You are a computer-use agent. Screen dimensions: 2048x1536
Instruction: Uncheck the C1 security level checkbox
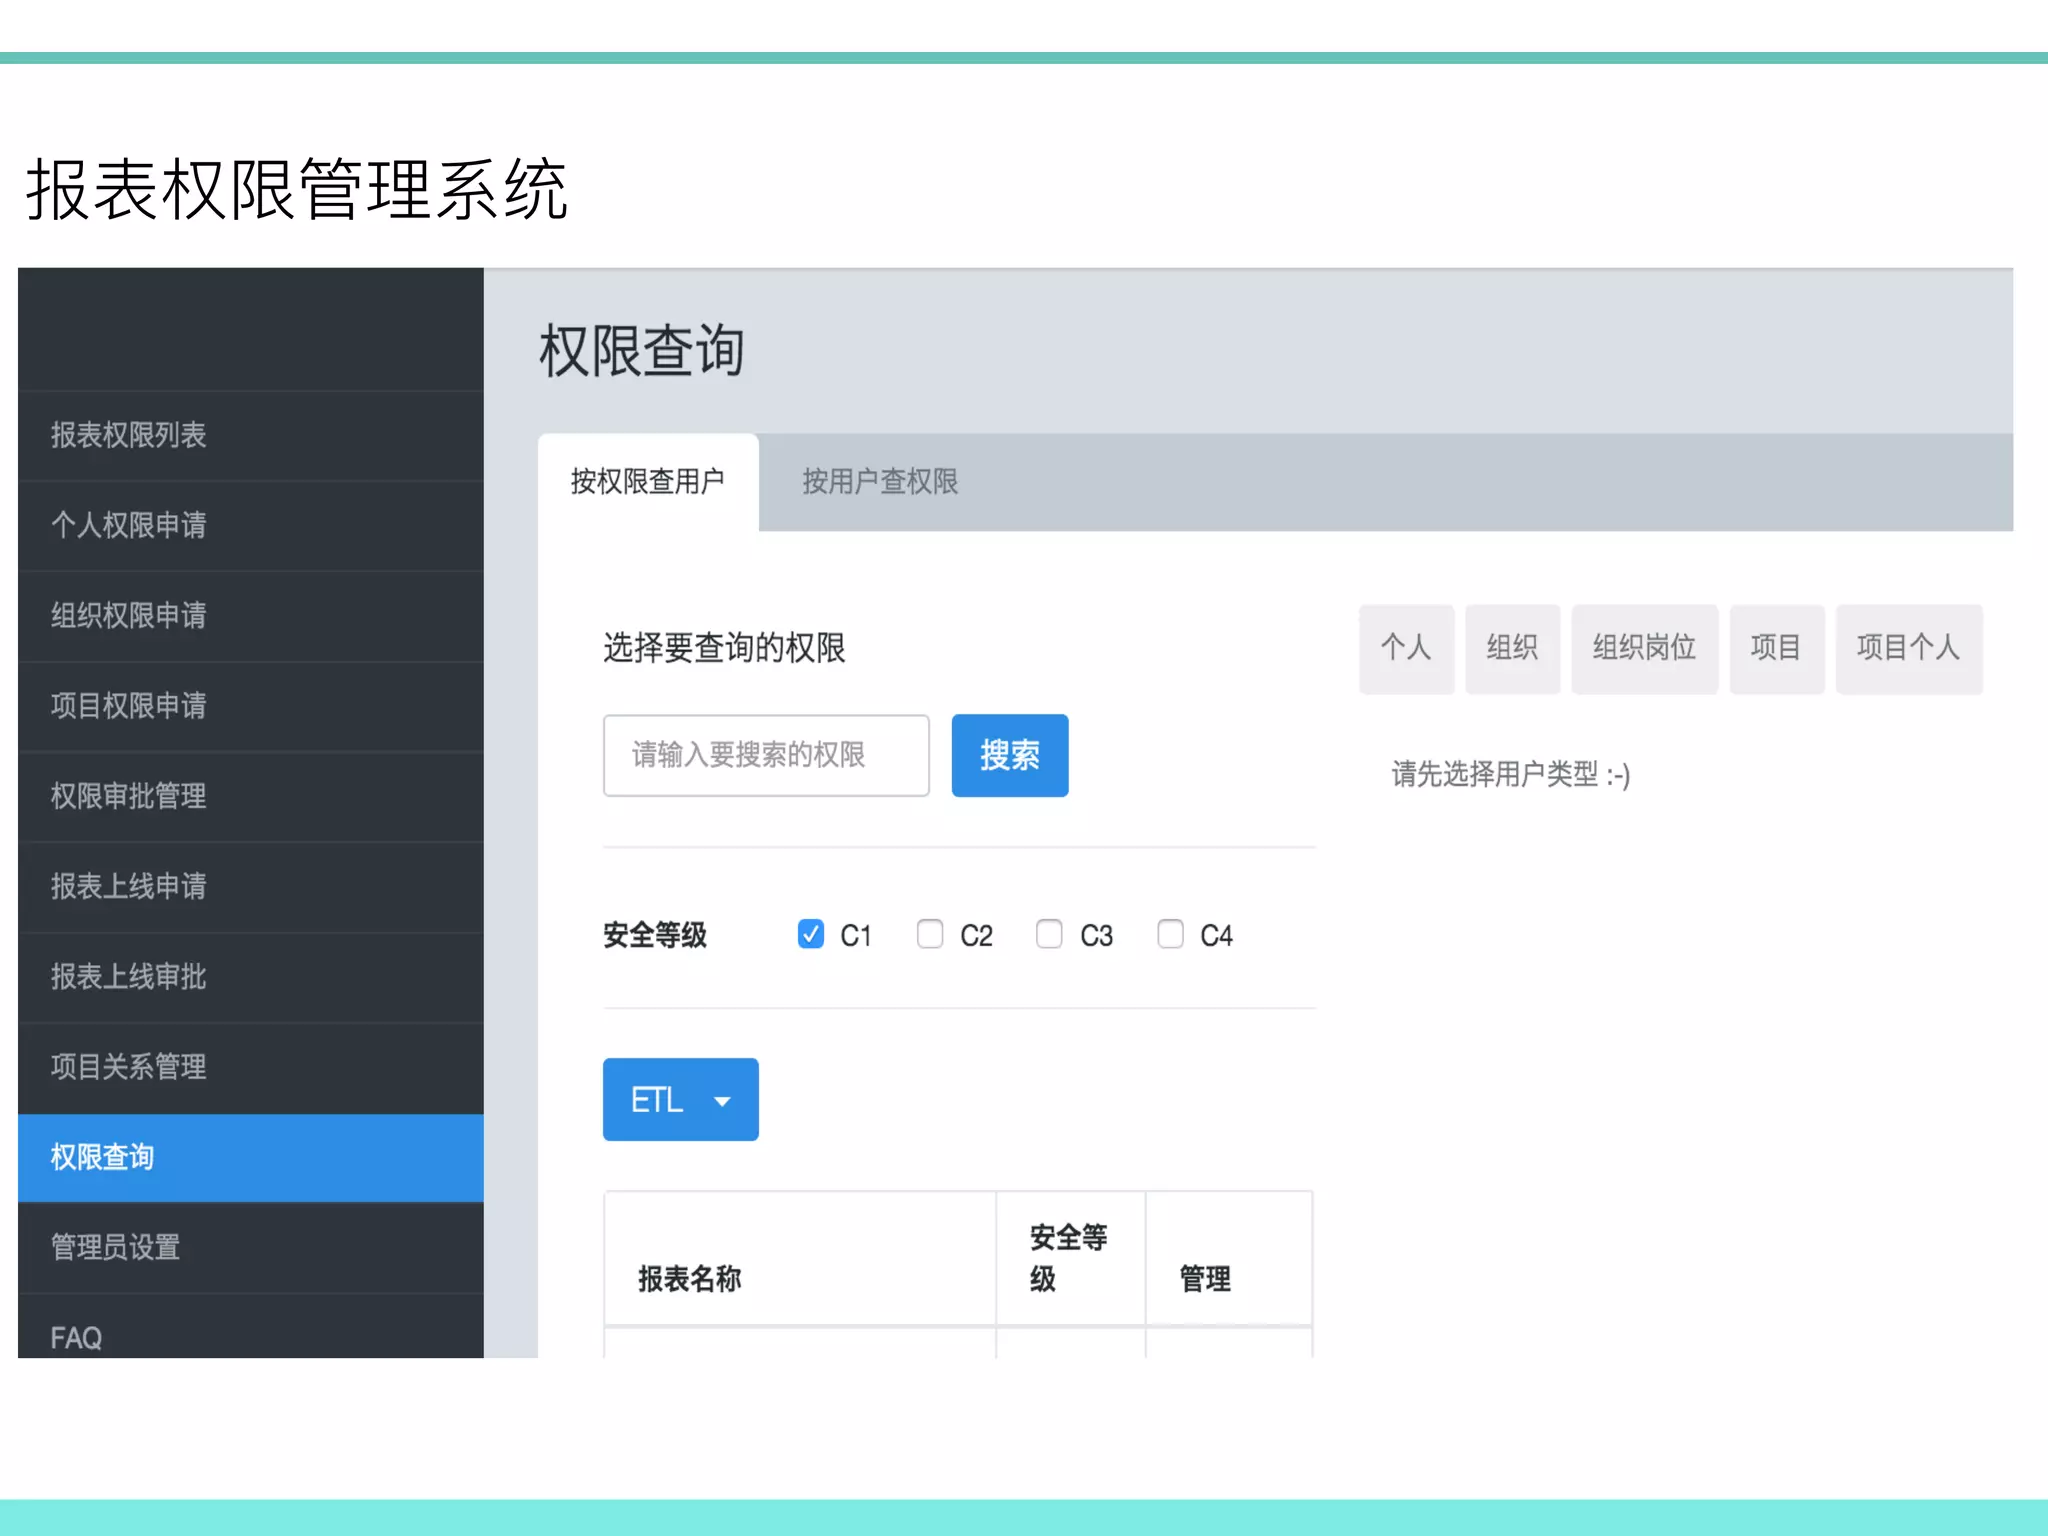pyautogui.click(x=811, y=934)
